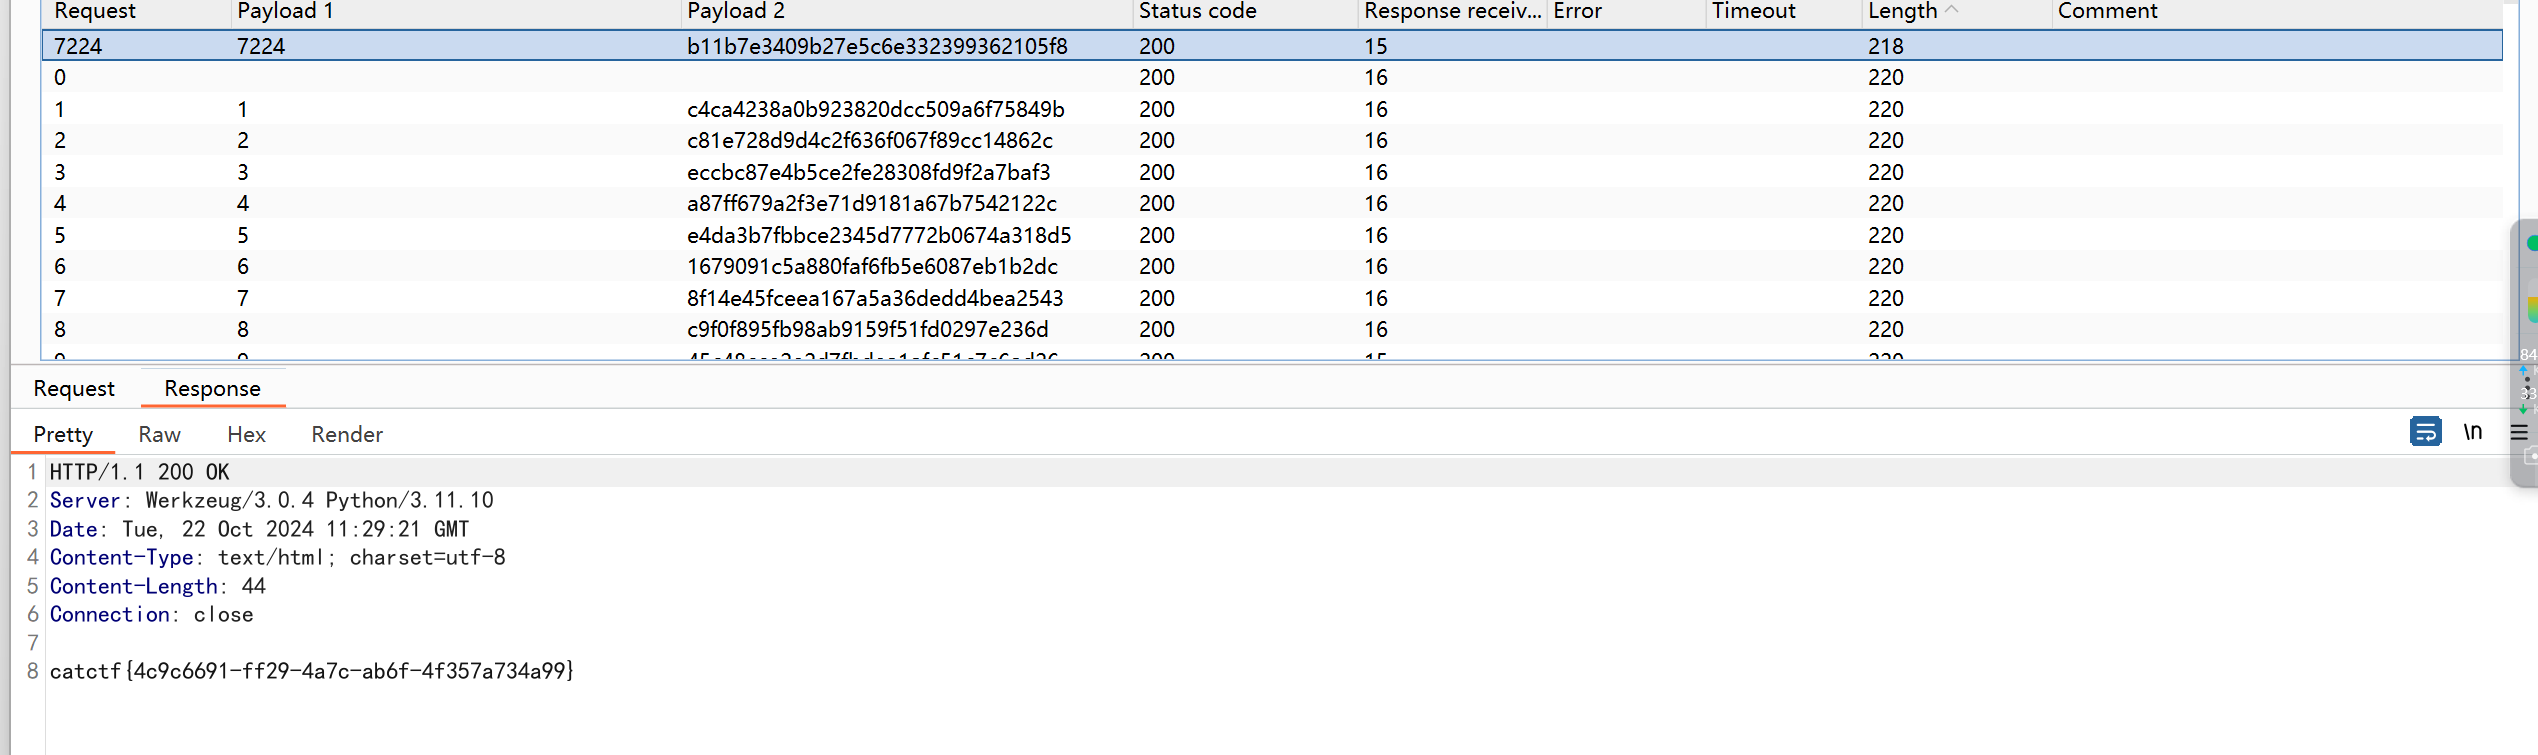Click the Content-Length header line
The image size is (2538, 755).
[x=158, y=586]
